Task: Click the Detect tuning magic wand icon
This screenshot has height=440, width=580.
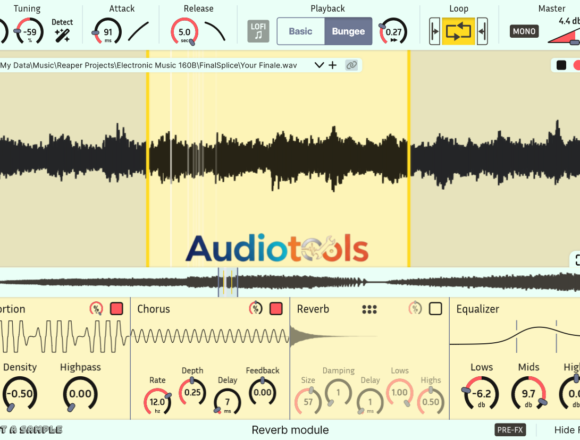Action: (x=62, y=36)
